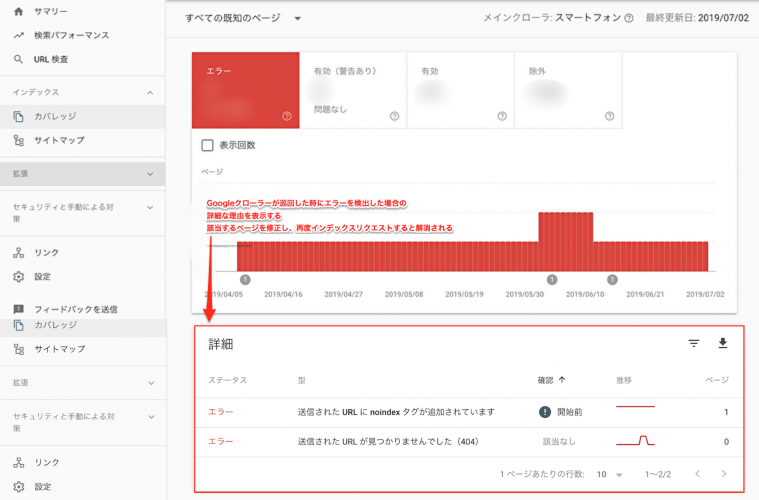
Task: Click trend sparkline in noindex row
Action: point(635,407)
